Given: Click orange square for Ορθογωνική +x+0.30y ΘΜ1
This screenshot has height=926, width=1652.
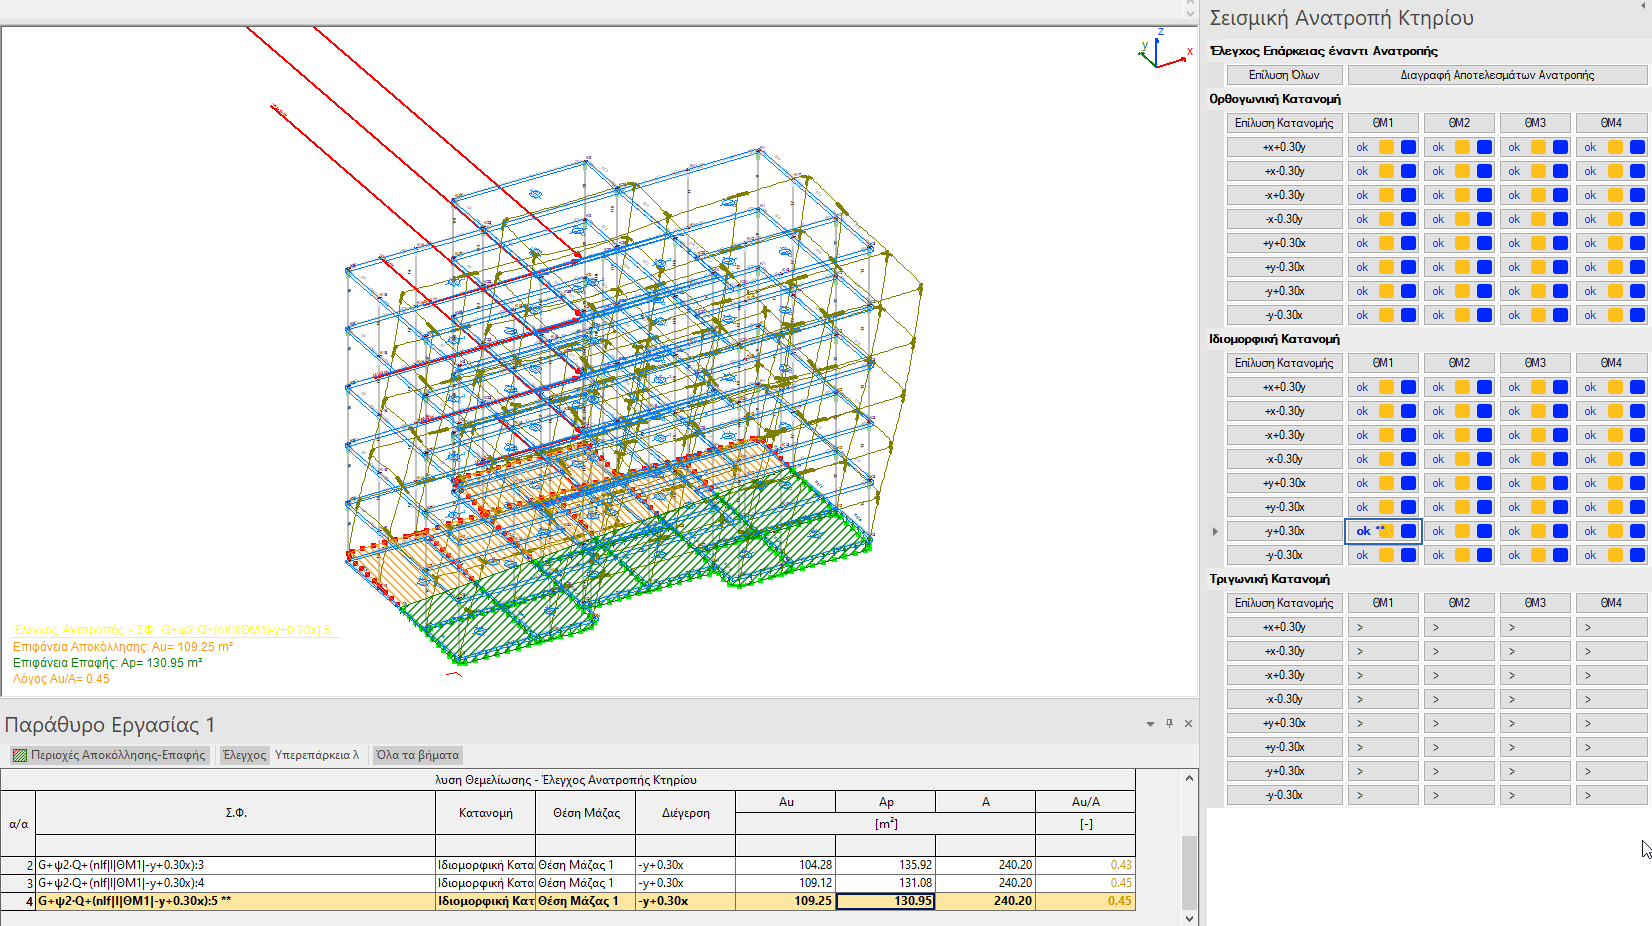Looking at the screenshot, I should 1386,147.
